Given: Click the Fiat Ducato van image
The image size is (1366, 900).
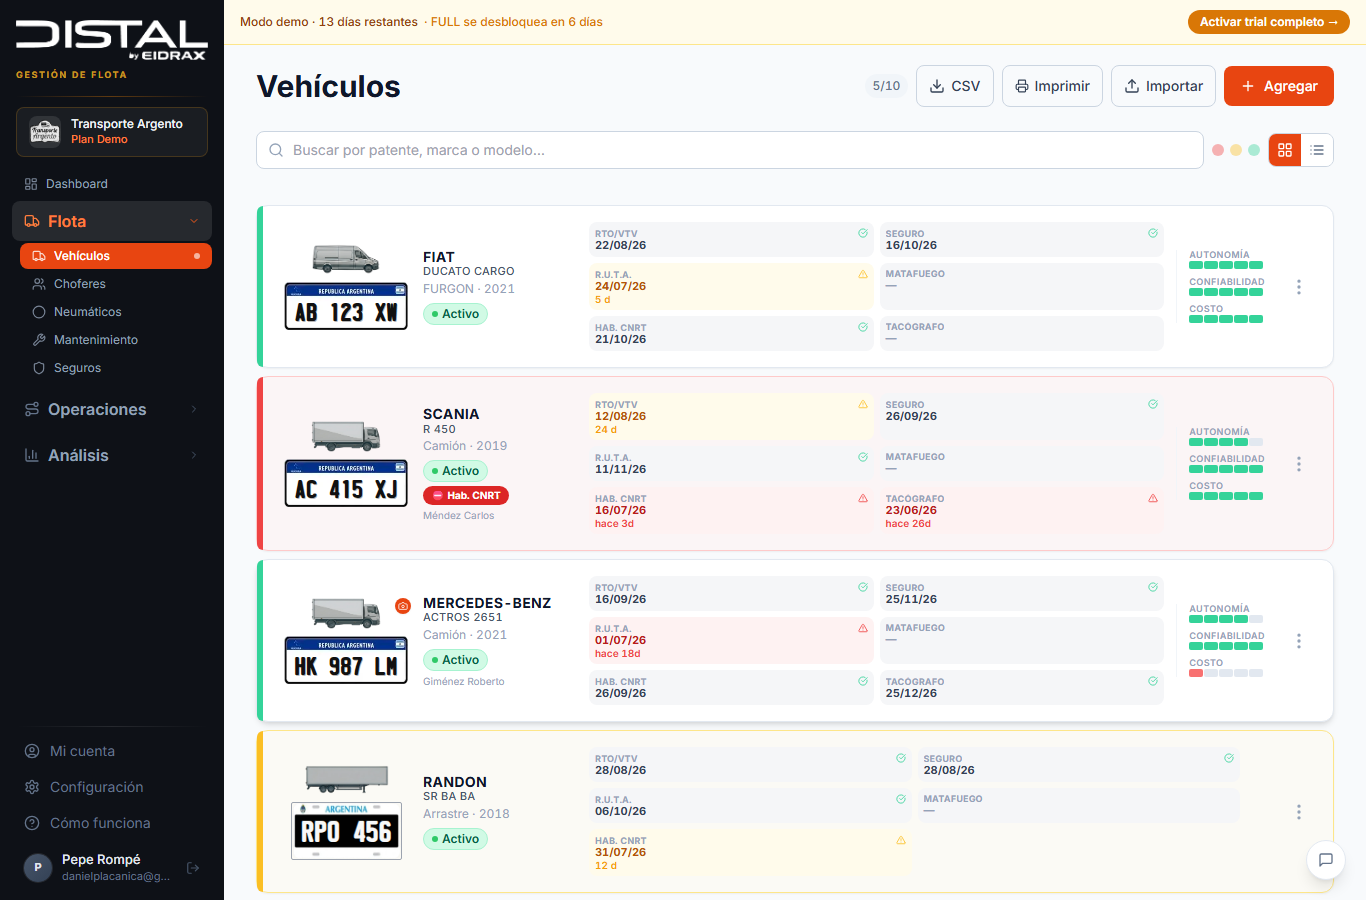Looking at the screenshot, I should click(x=346, y=259).
